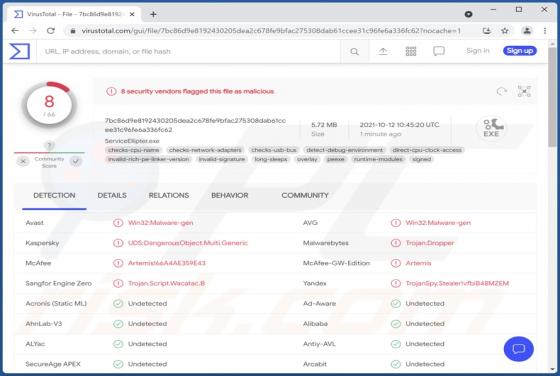
Task: Click the Avast detection warning icon
Action: [x=118, y=223]
